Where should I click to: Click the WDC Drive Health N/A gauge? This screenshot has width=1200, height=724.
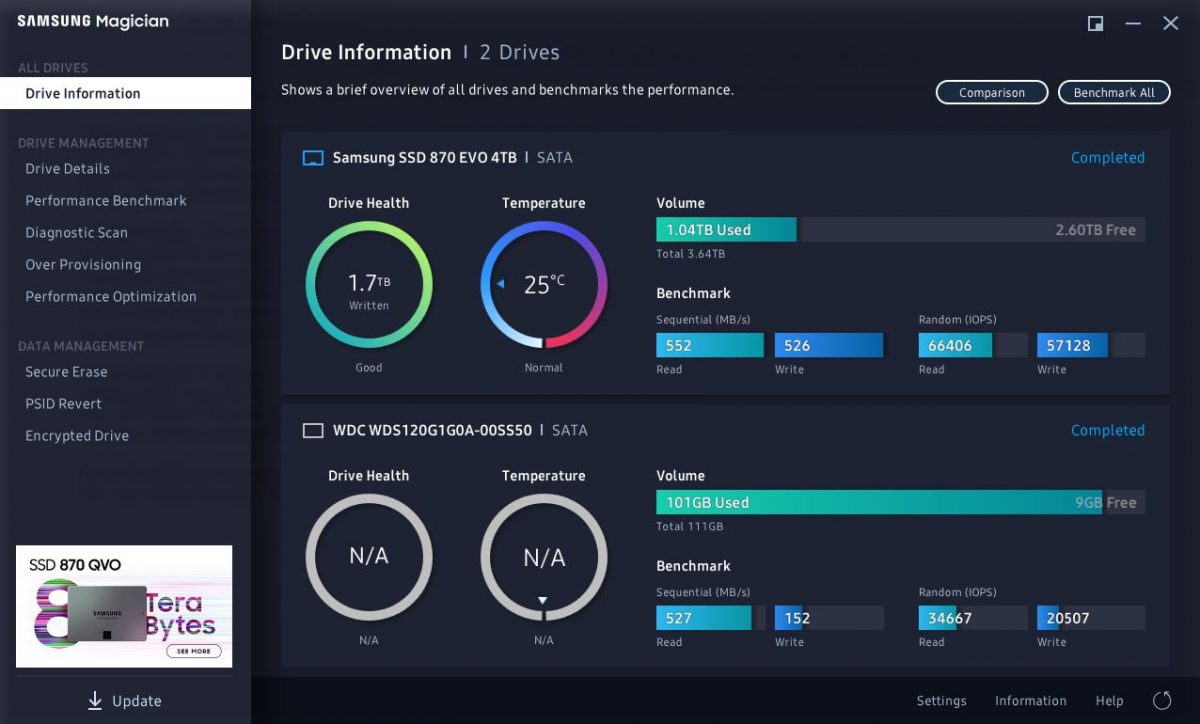[x=369, y=557]
